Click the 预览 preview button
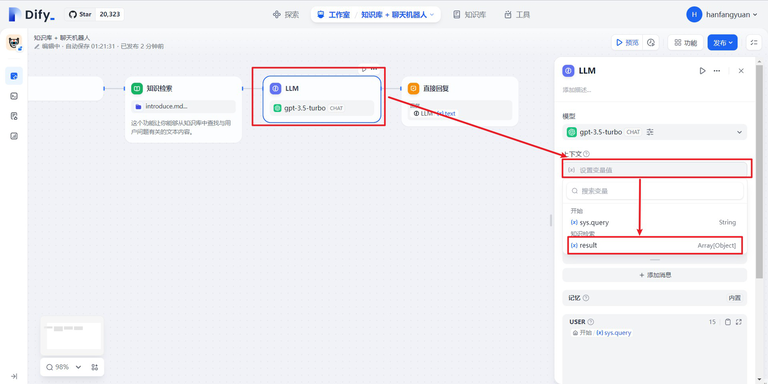 pos(627,43)
